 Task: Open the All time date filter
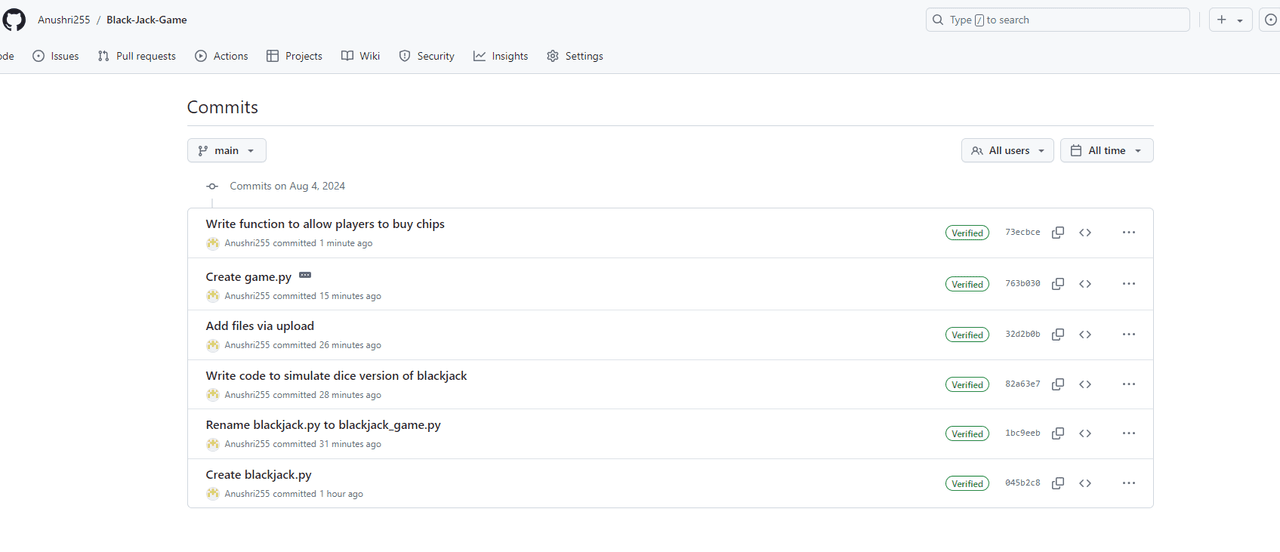(1106, 151)
